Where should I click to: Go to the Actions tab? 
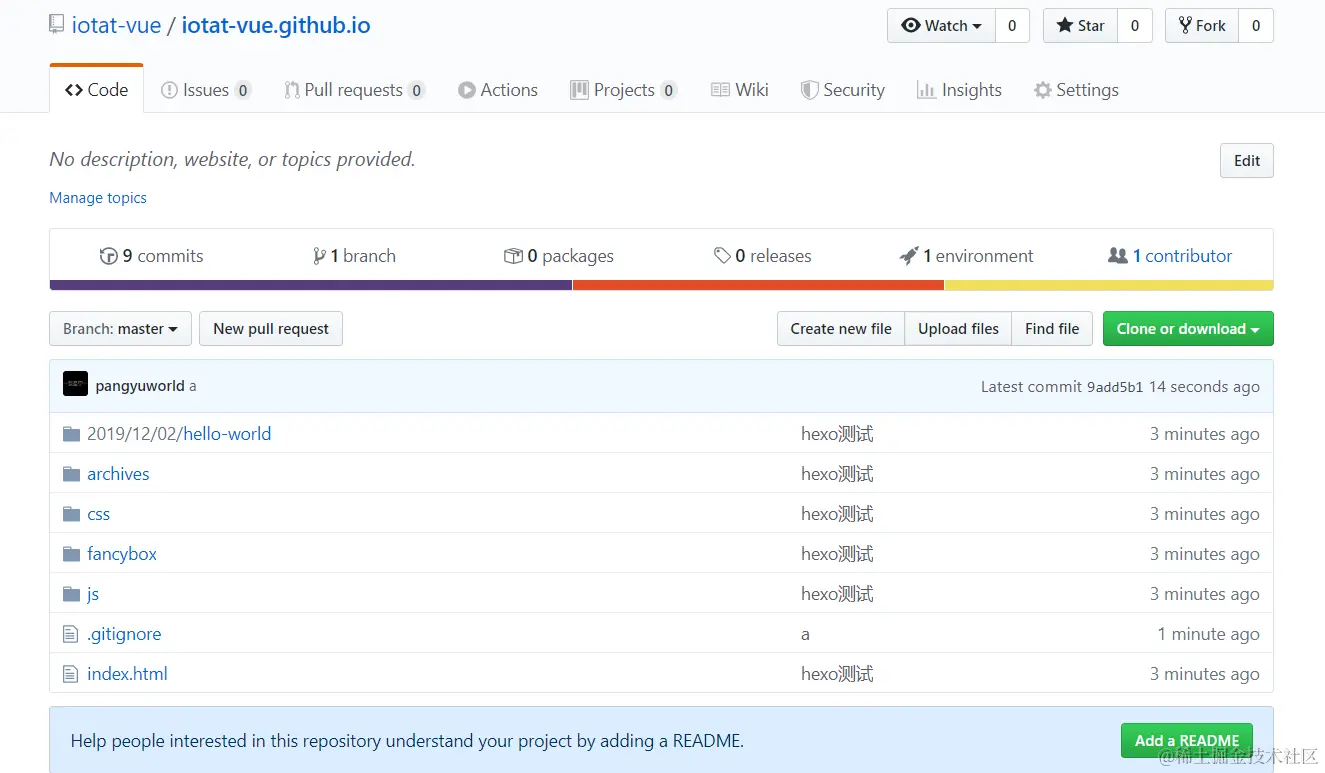pos(498,90)
